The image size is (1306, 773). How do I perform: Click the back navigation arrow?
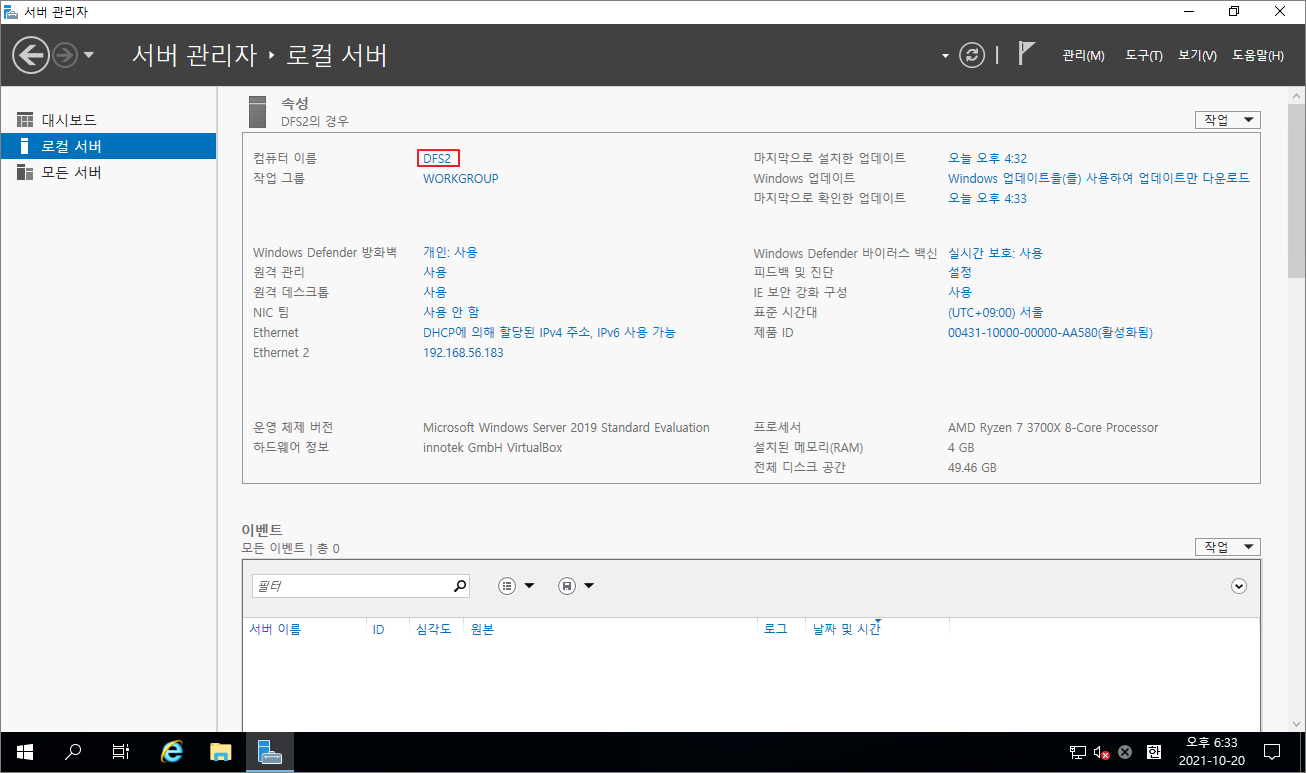31,55
